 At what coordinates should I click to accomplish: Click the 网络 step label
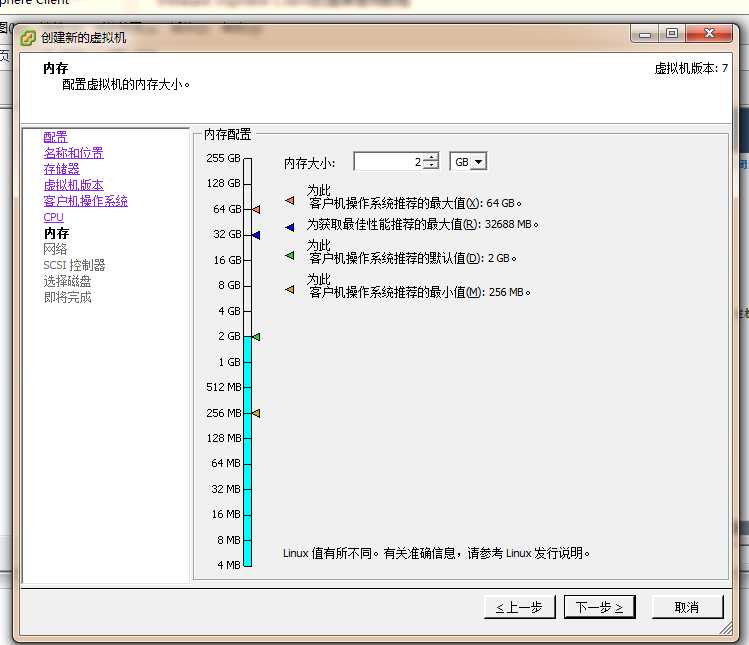pyautogui.click(x=55, y=249)
